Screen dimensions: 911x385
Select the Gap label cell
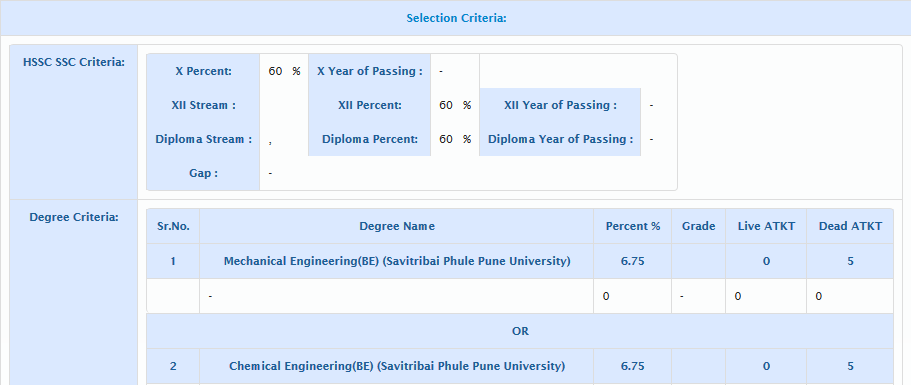(203, 174)
